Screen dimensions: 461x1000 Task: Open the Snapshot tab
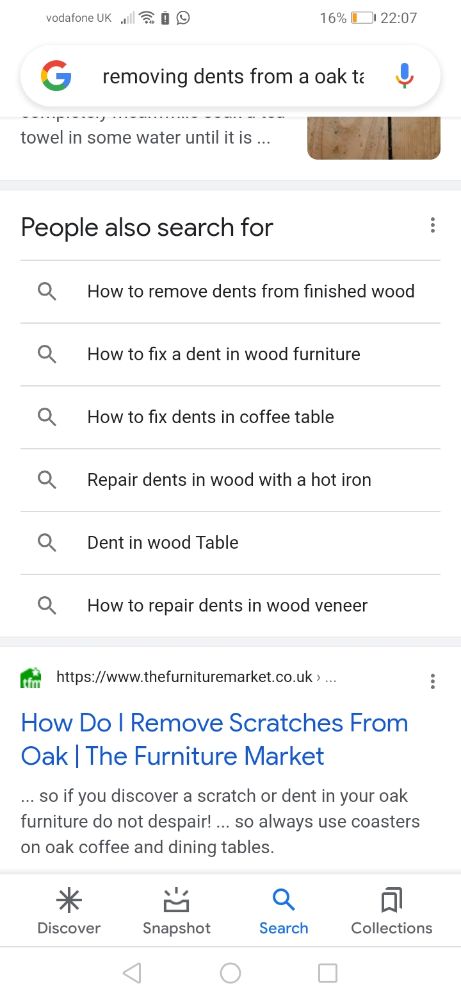click(177, 912)
